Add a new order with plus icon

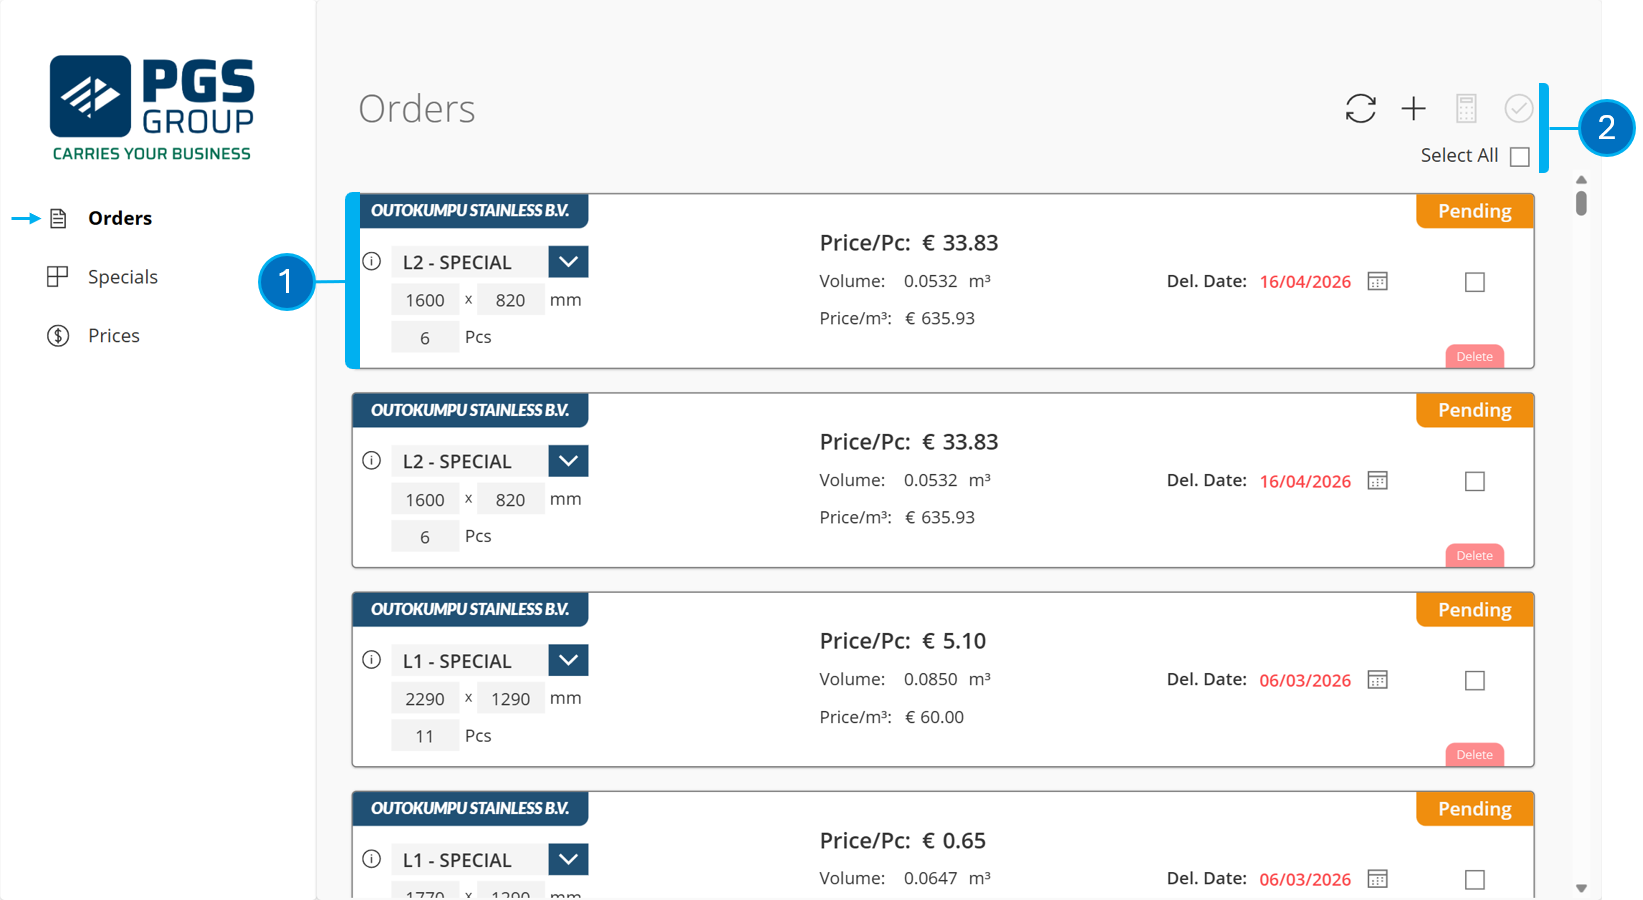[1413, 108]
